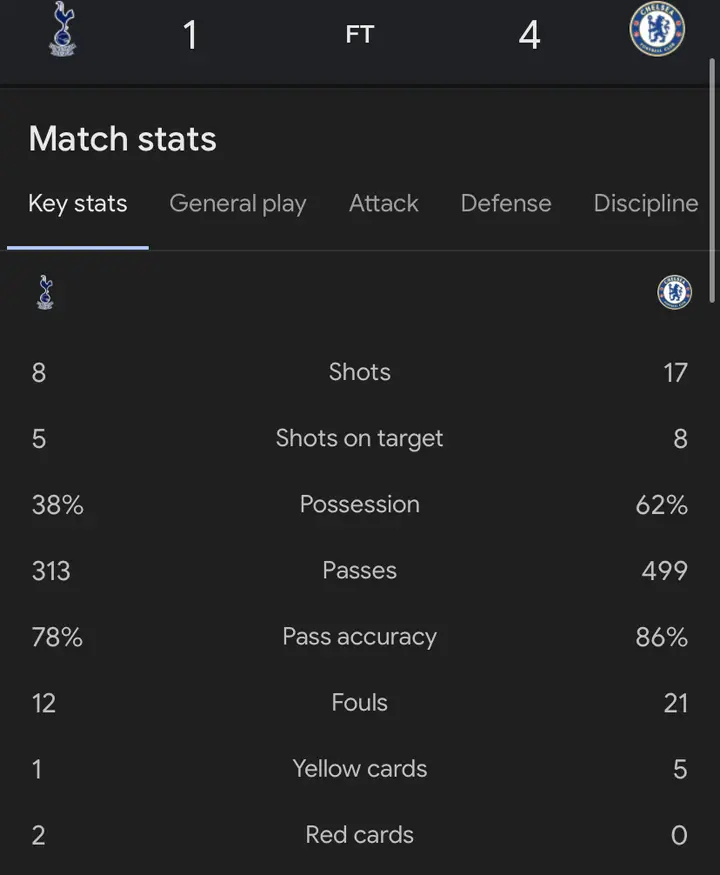This screenshot has height=875, width=720.
Task: Click the Red cards label
Action: point(360,835)
